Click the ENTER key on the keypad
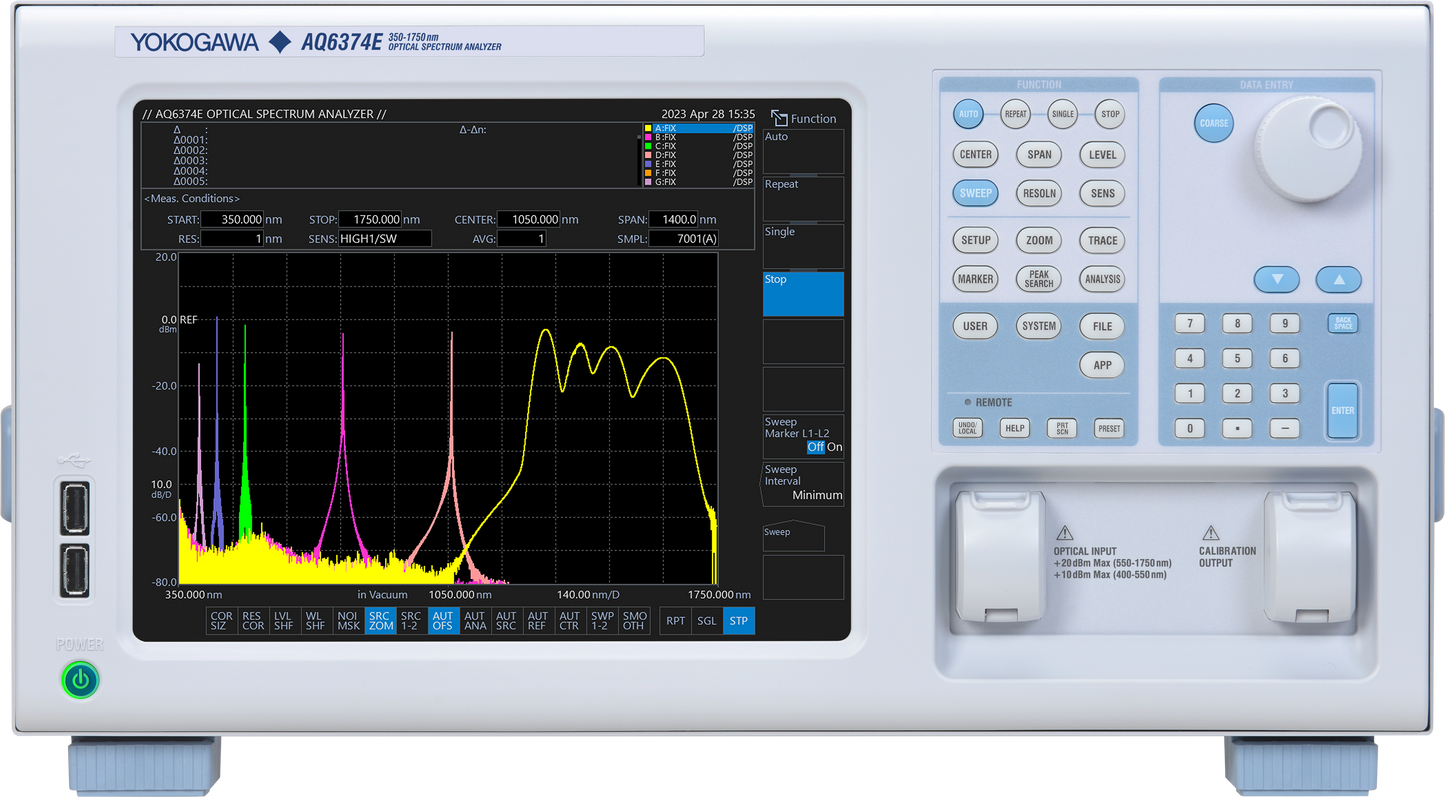This screenshot has width=1445, height=797. (x=1342, y=410)
